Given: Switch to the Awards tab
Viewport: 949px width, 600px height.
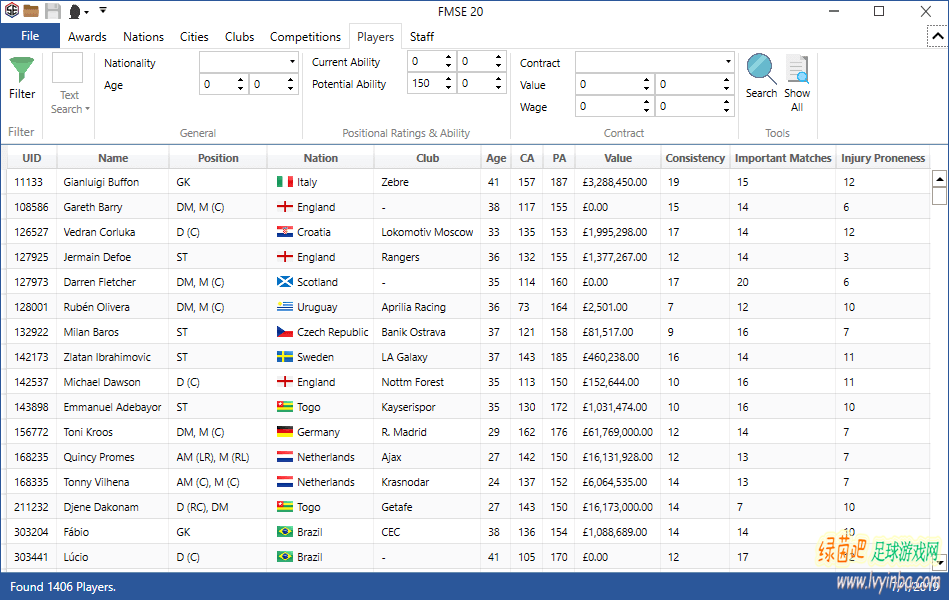Looking at the screenshot, I should pyautogui.click(x=87, y=37).
